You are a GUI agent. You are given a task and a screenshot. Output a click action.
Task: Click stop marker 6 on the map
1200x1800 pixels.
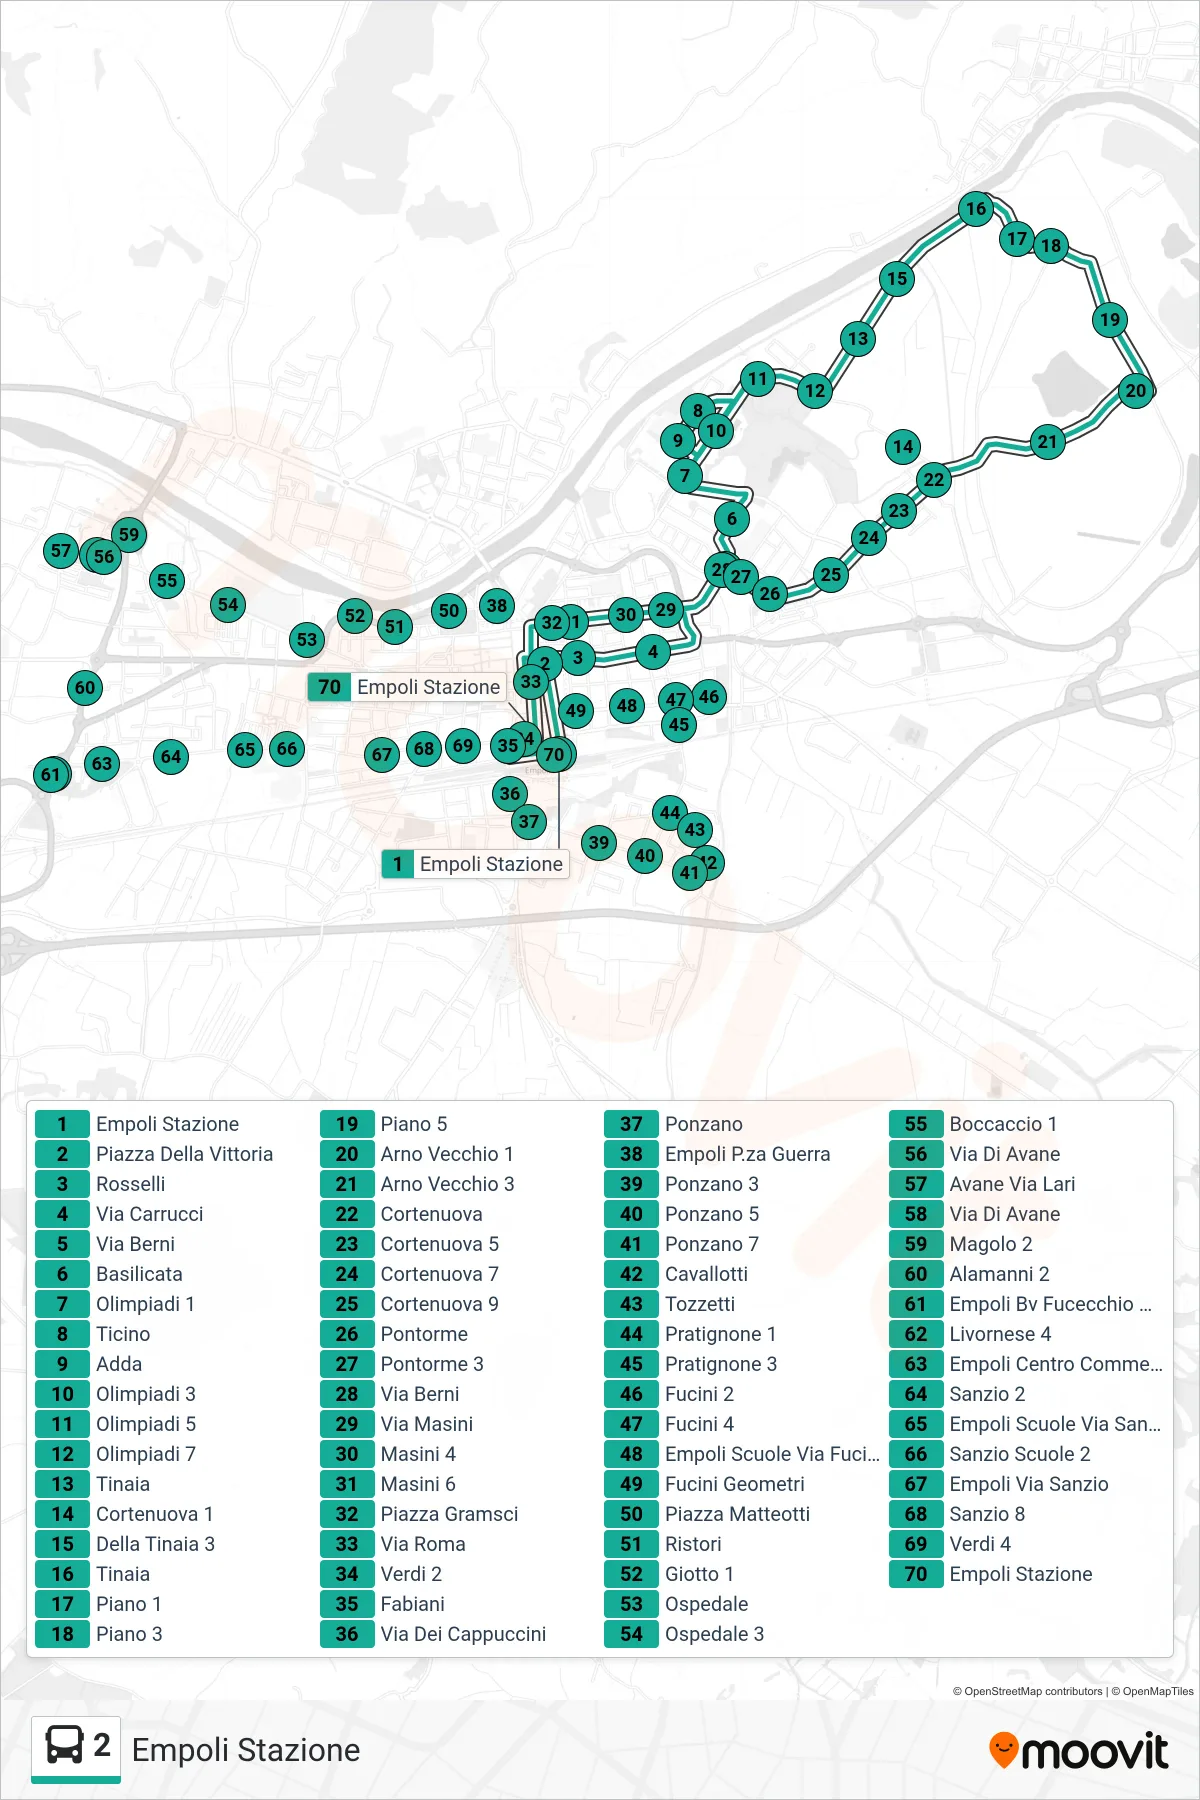pos(732,518)
